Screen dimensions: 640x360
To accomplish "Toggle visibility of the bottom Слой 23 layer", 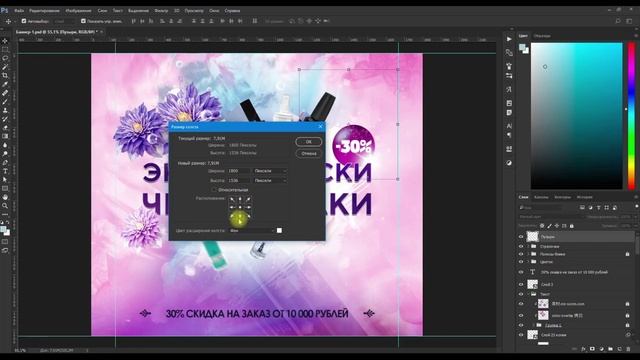I will click(521, 335).
